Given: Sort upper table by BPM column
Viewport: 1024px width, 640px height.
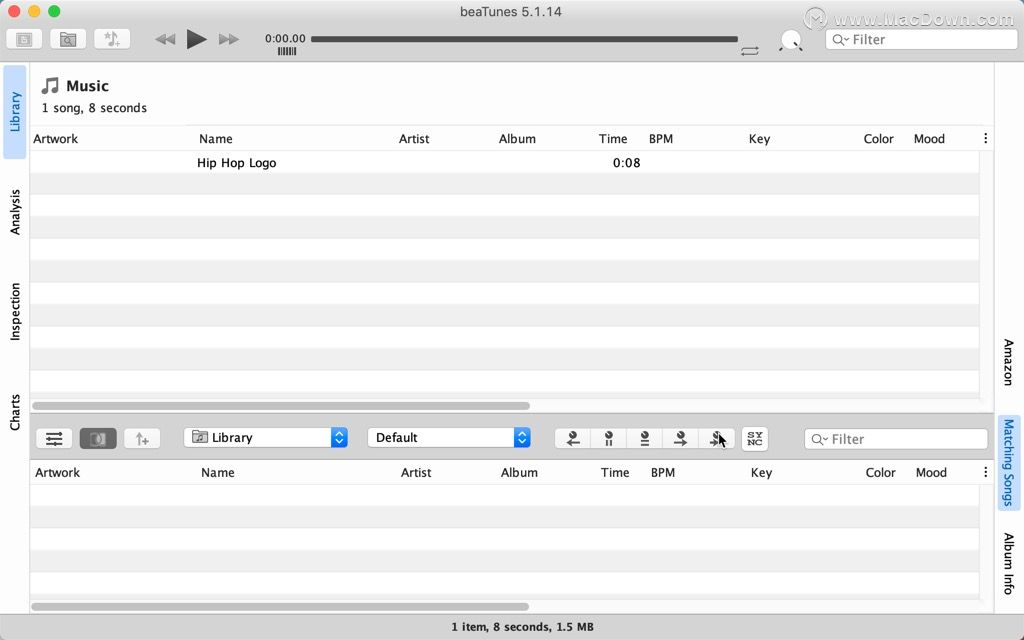Looking at the screenshot, I should coord(661,138).
